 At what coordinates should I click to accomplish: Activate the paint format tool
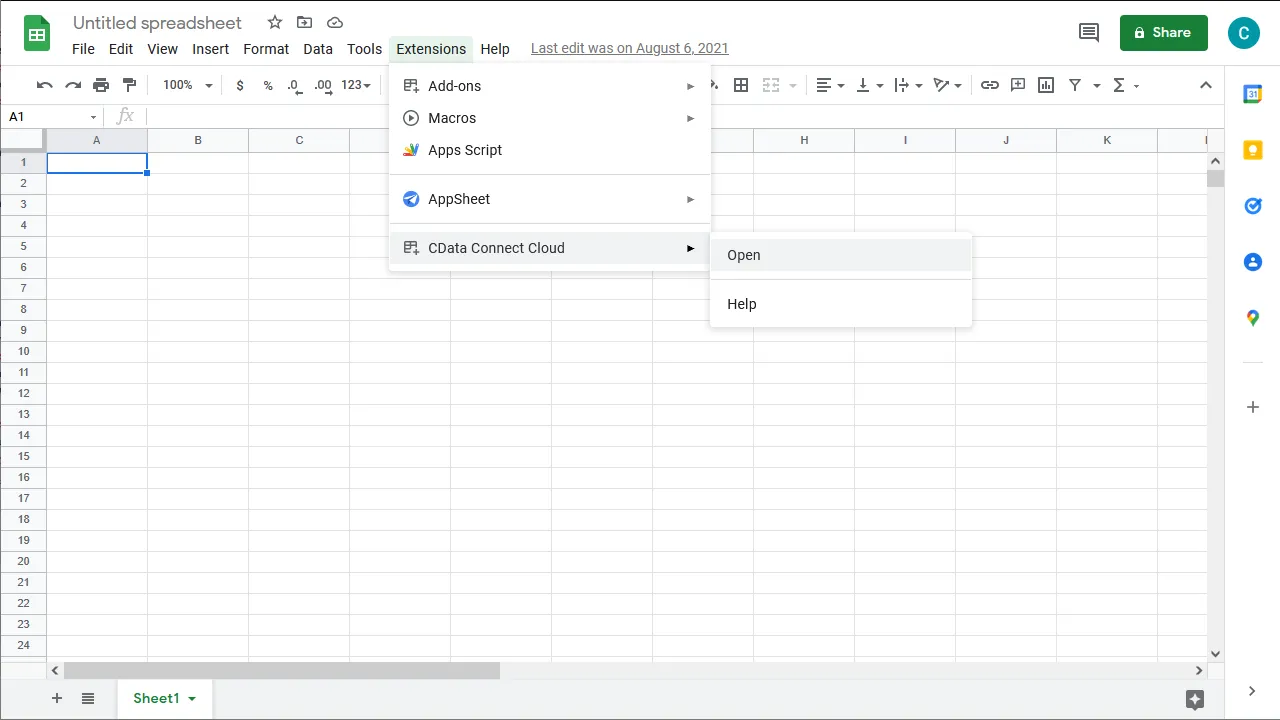[x=129, y=85]
